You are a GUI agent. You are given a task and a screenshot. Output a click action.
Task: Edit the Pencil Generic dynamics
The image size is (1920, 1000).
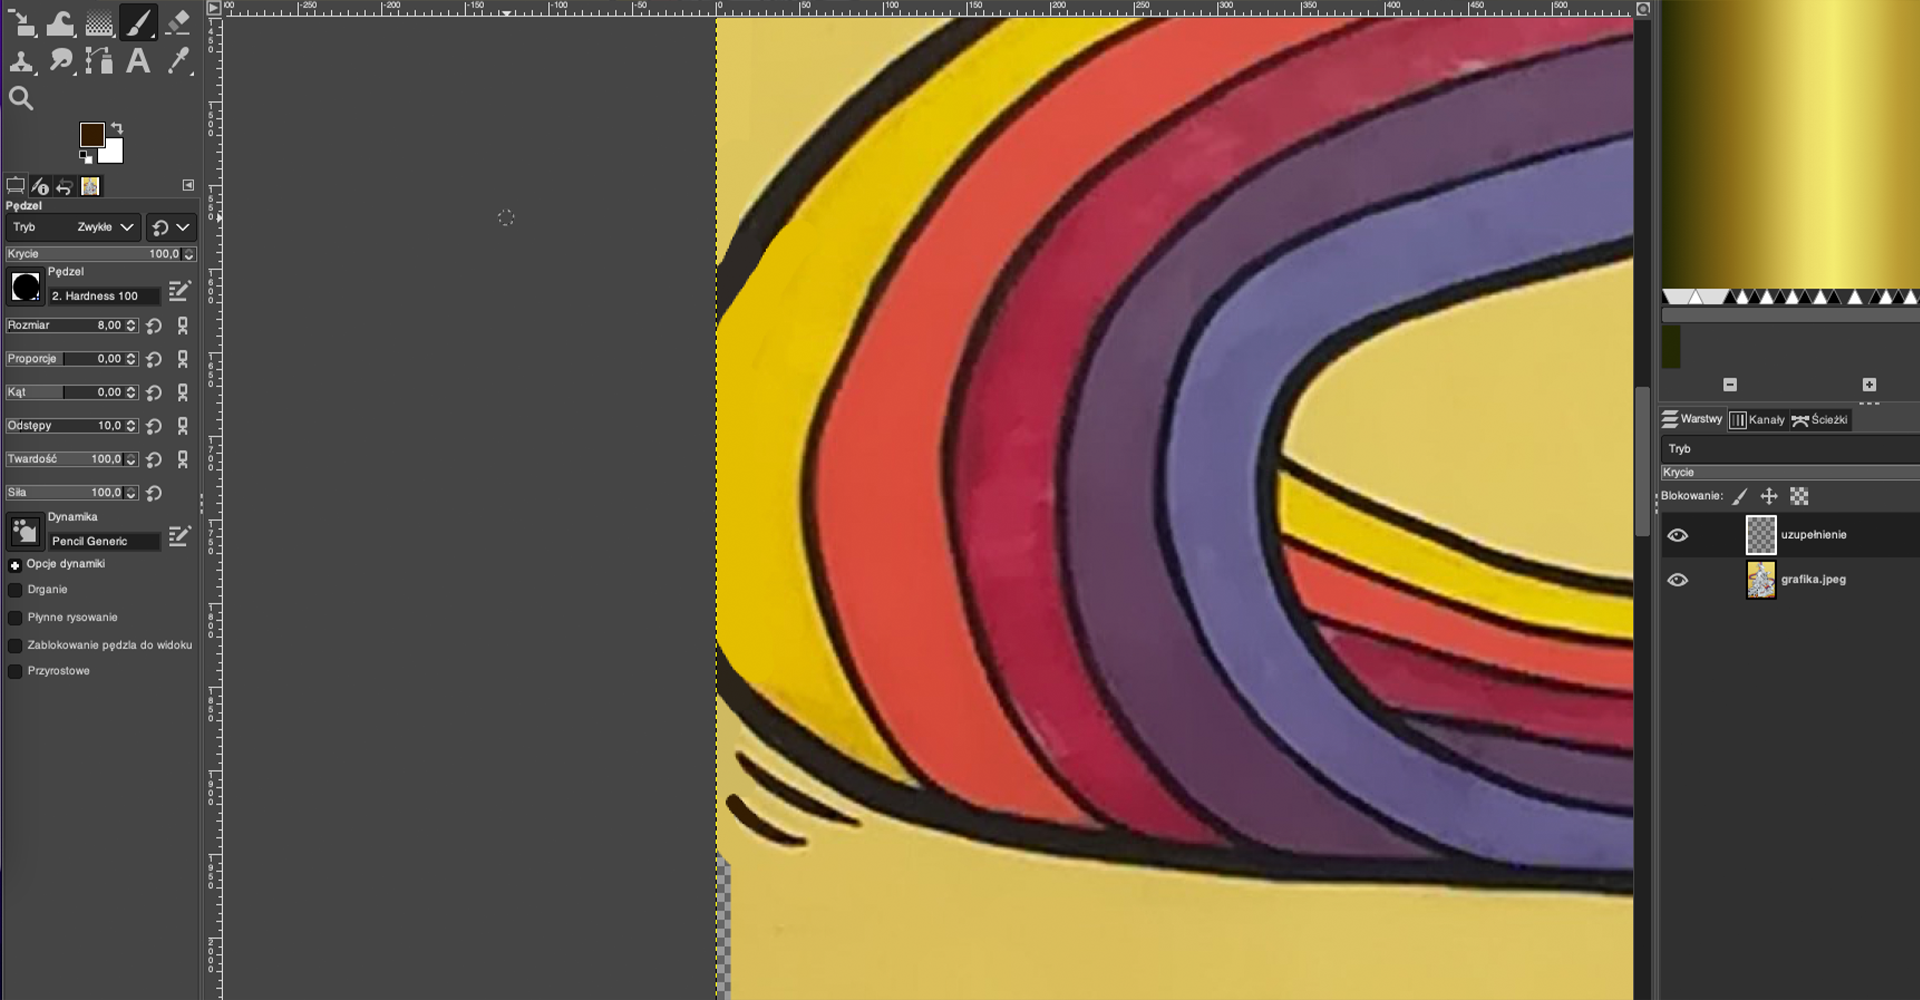pos(179,536)
